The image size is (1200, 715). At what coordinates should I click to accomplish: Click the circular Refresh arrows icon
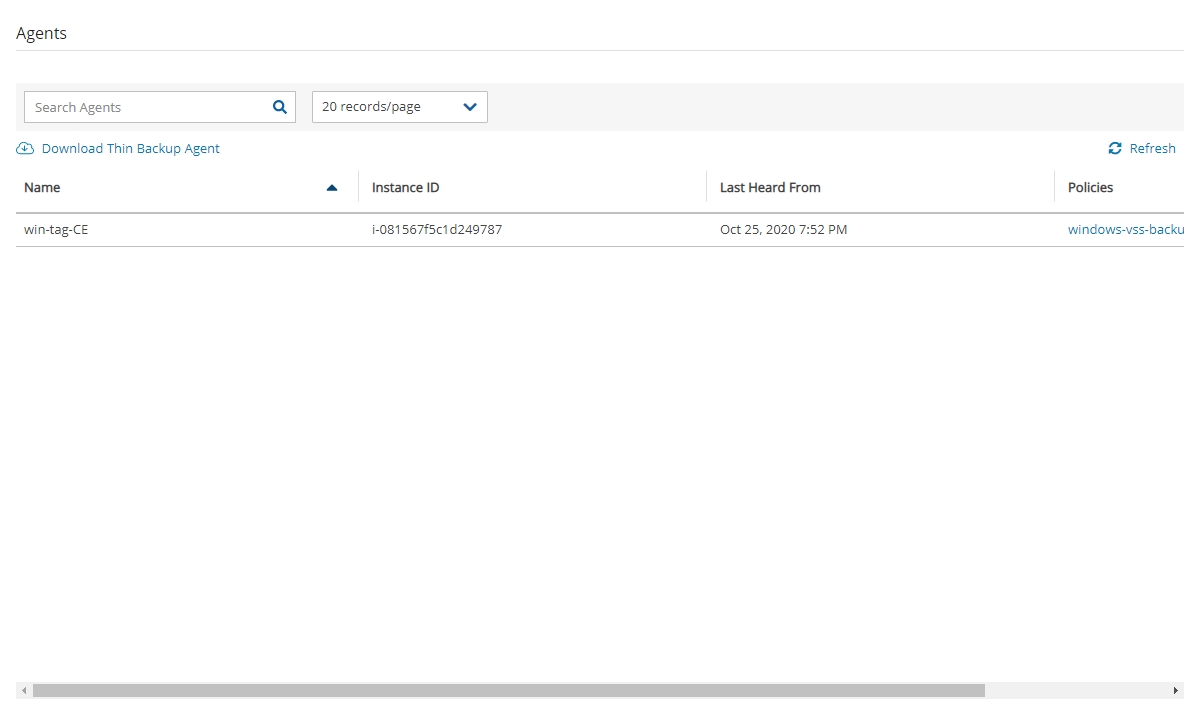[1115, 149]
